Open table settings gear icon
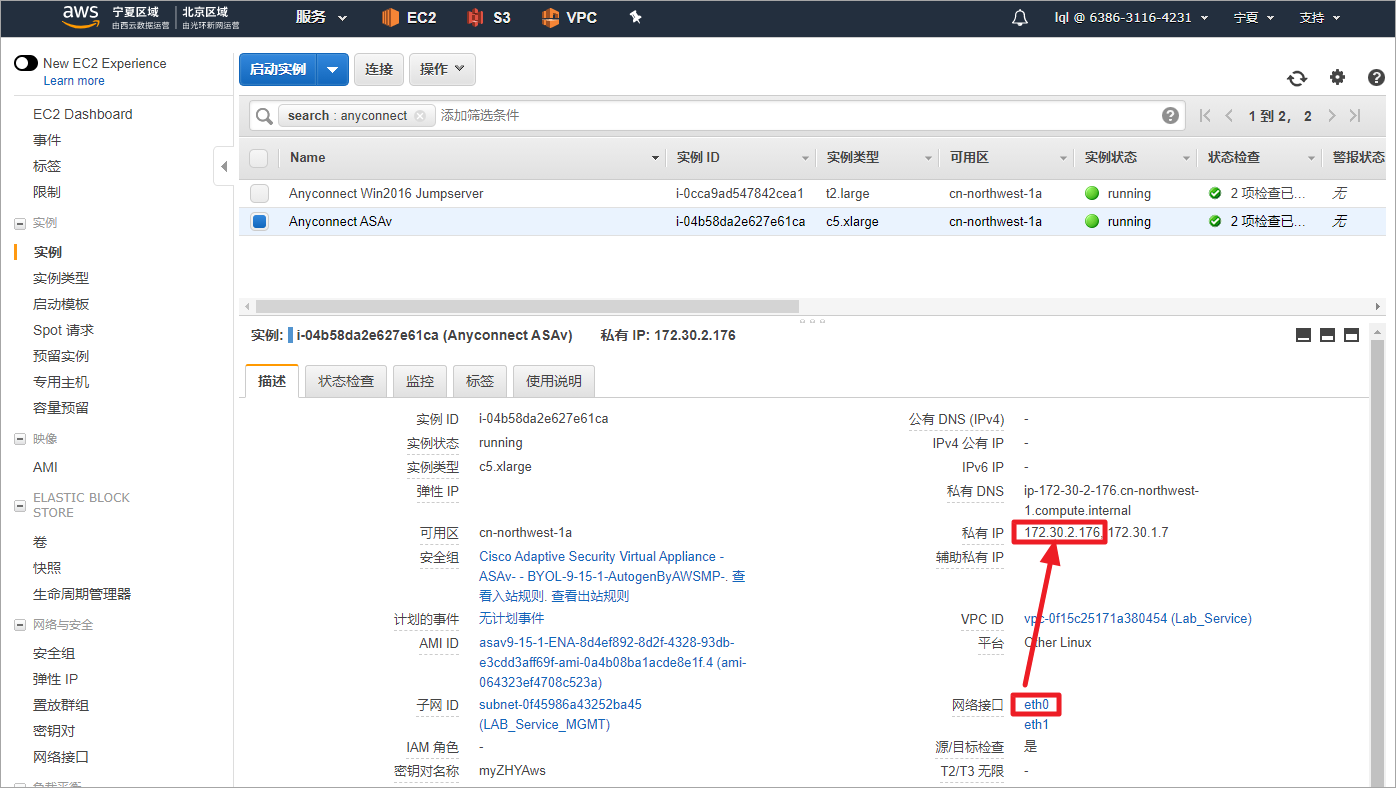Image resolution: width=1396 pixels, height=788 pixels. (x=1337, y=77)
